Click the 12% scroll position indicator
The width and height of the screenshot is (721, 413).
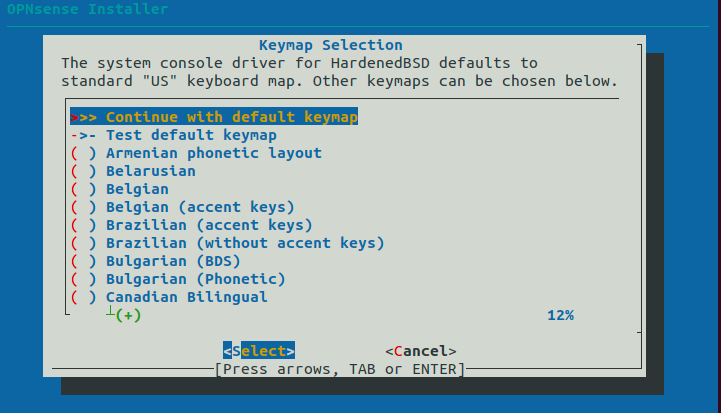[x=561, y=315]
